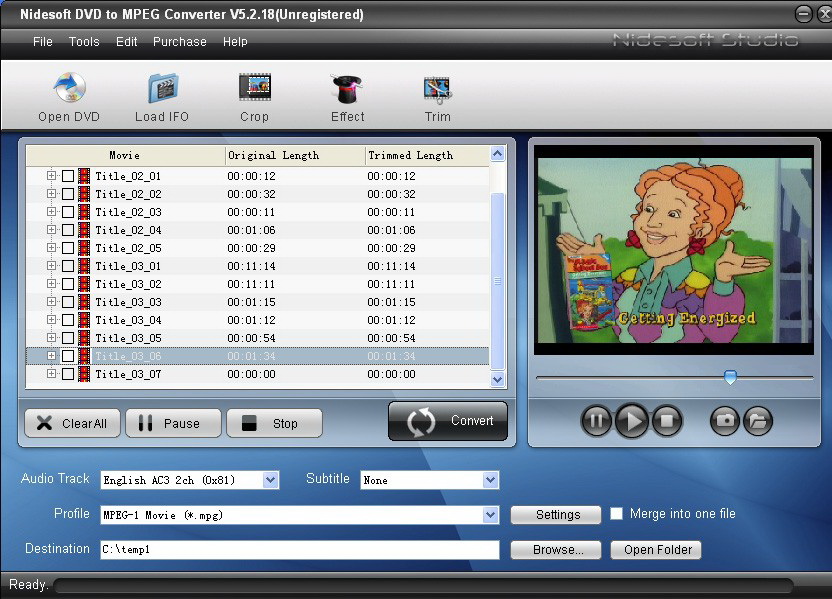
Task: Check the Title_02_02 checkbox
Action: click(68, 194)
